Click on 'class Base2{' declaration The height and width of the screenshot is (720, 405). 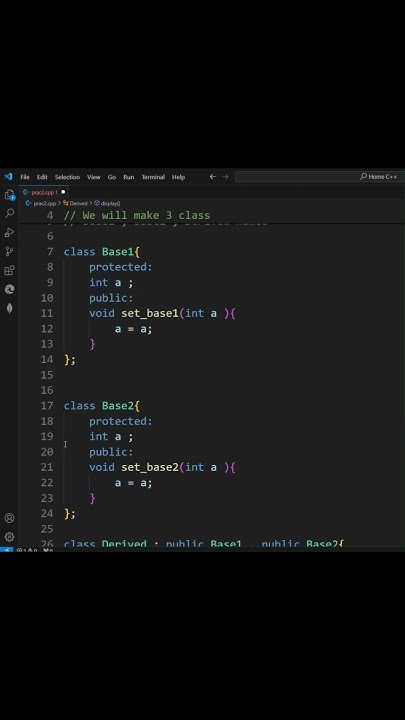click(x=101, y=406)
